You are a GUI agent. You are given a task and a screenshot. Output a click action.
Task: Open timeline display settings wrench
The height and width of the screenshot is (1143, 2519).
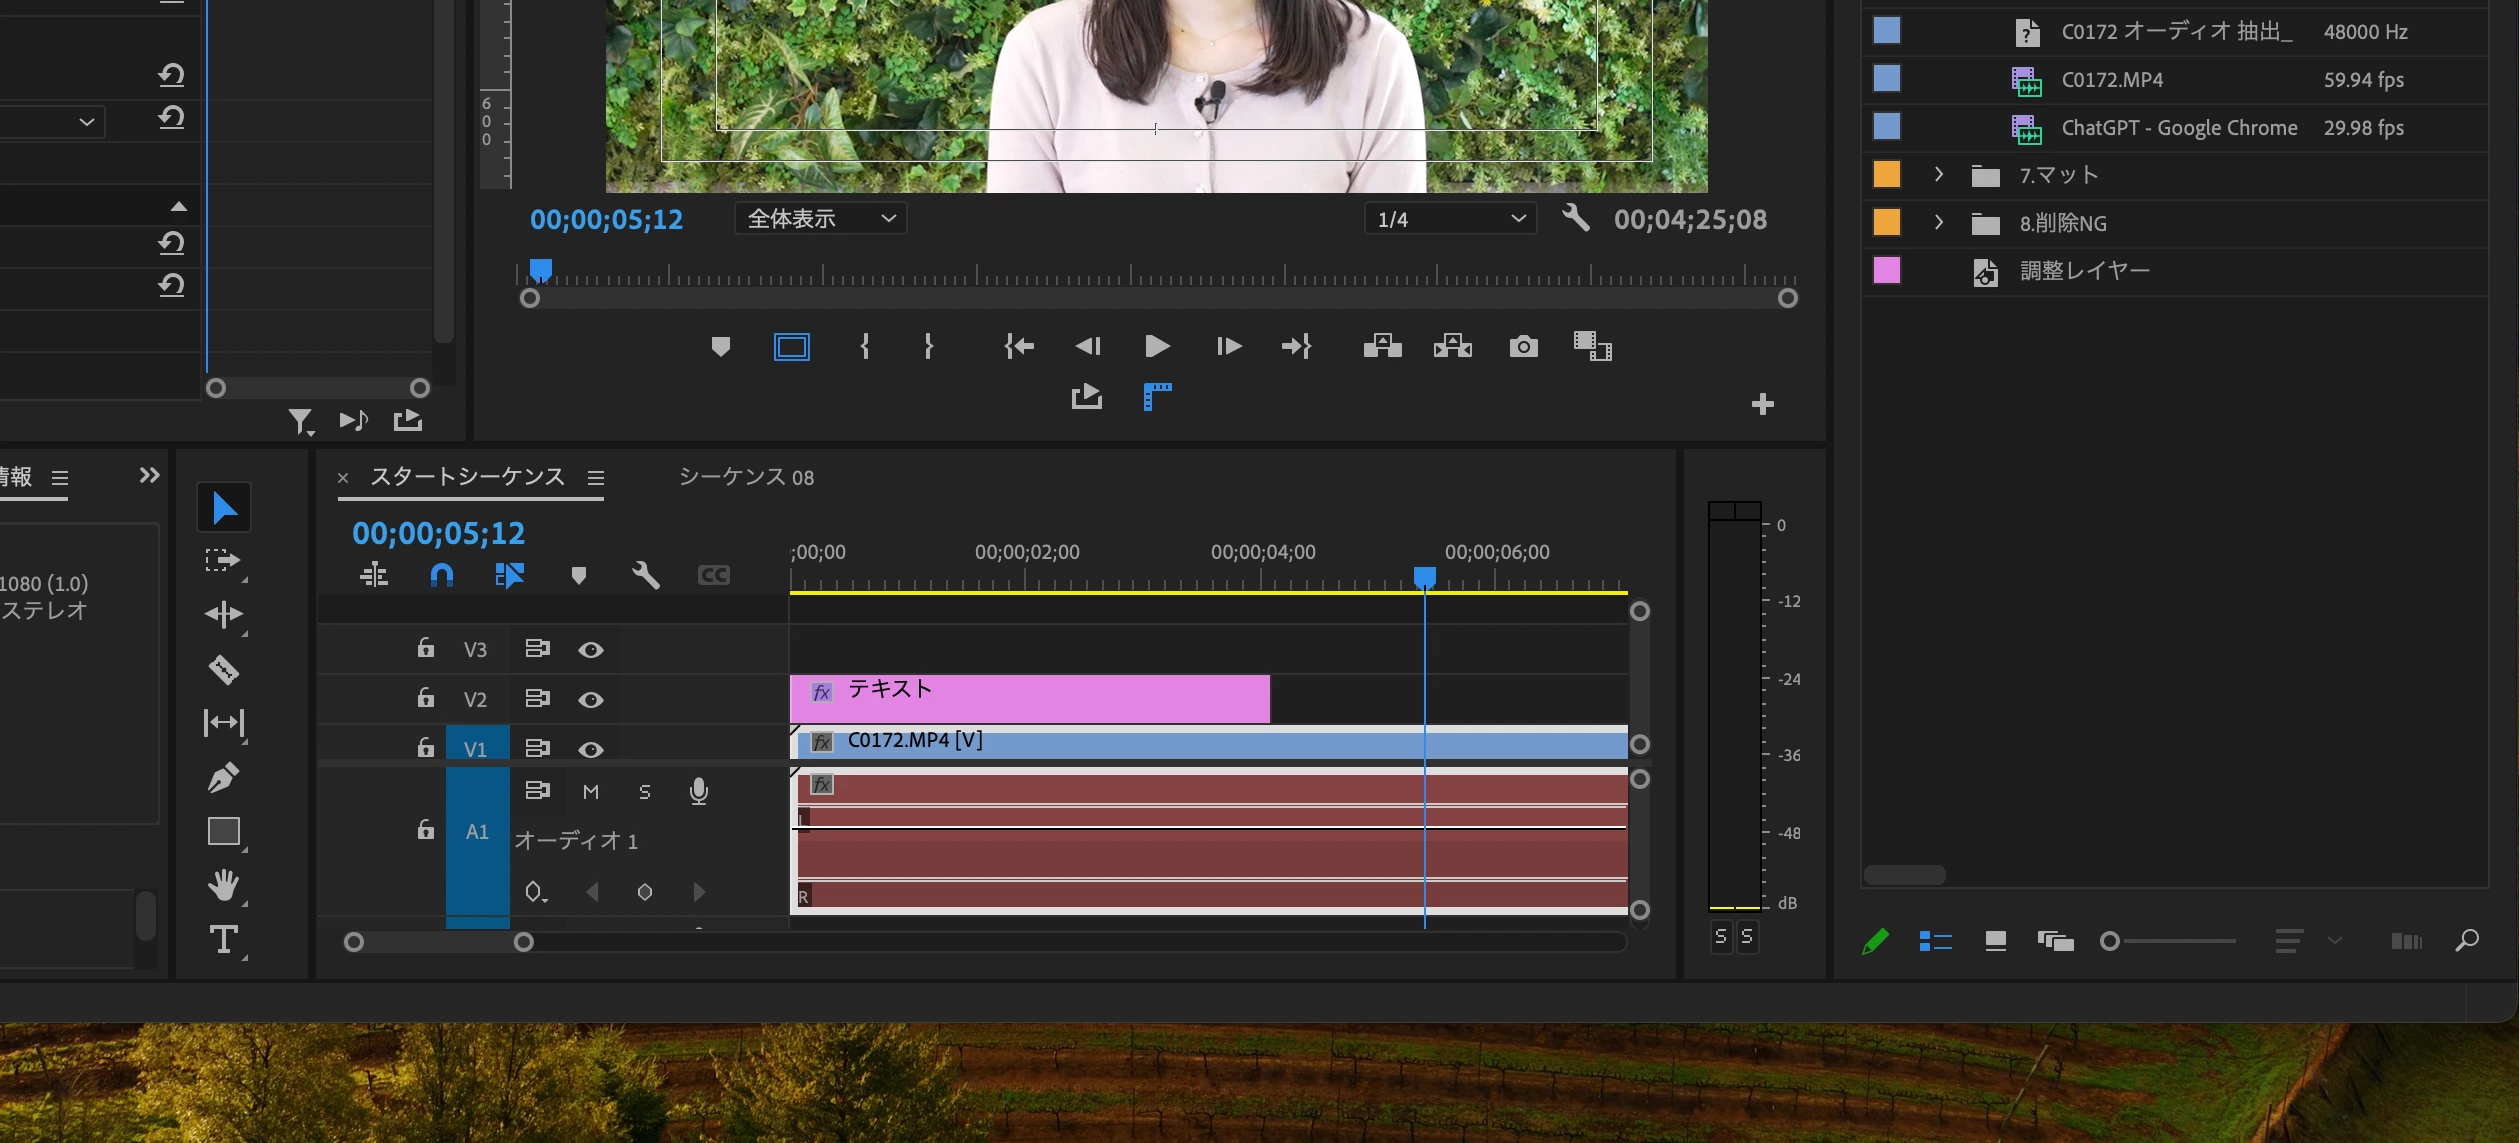pos(646,575)
